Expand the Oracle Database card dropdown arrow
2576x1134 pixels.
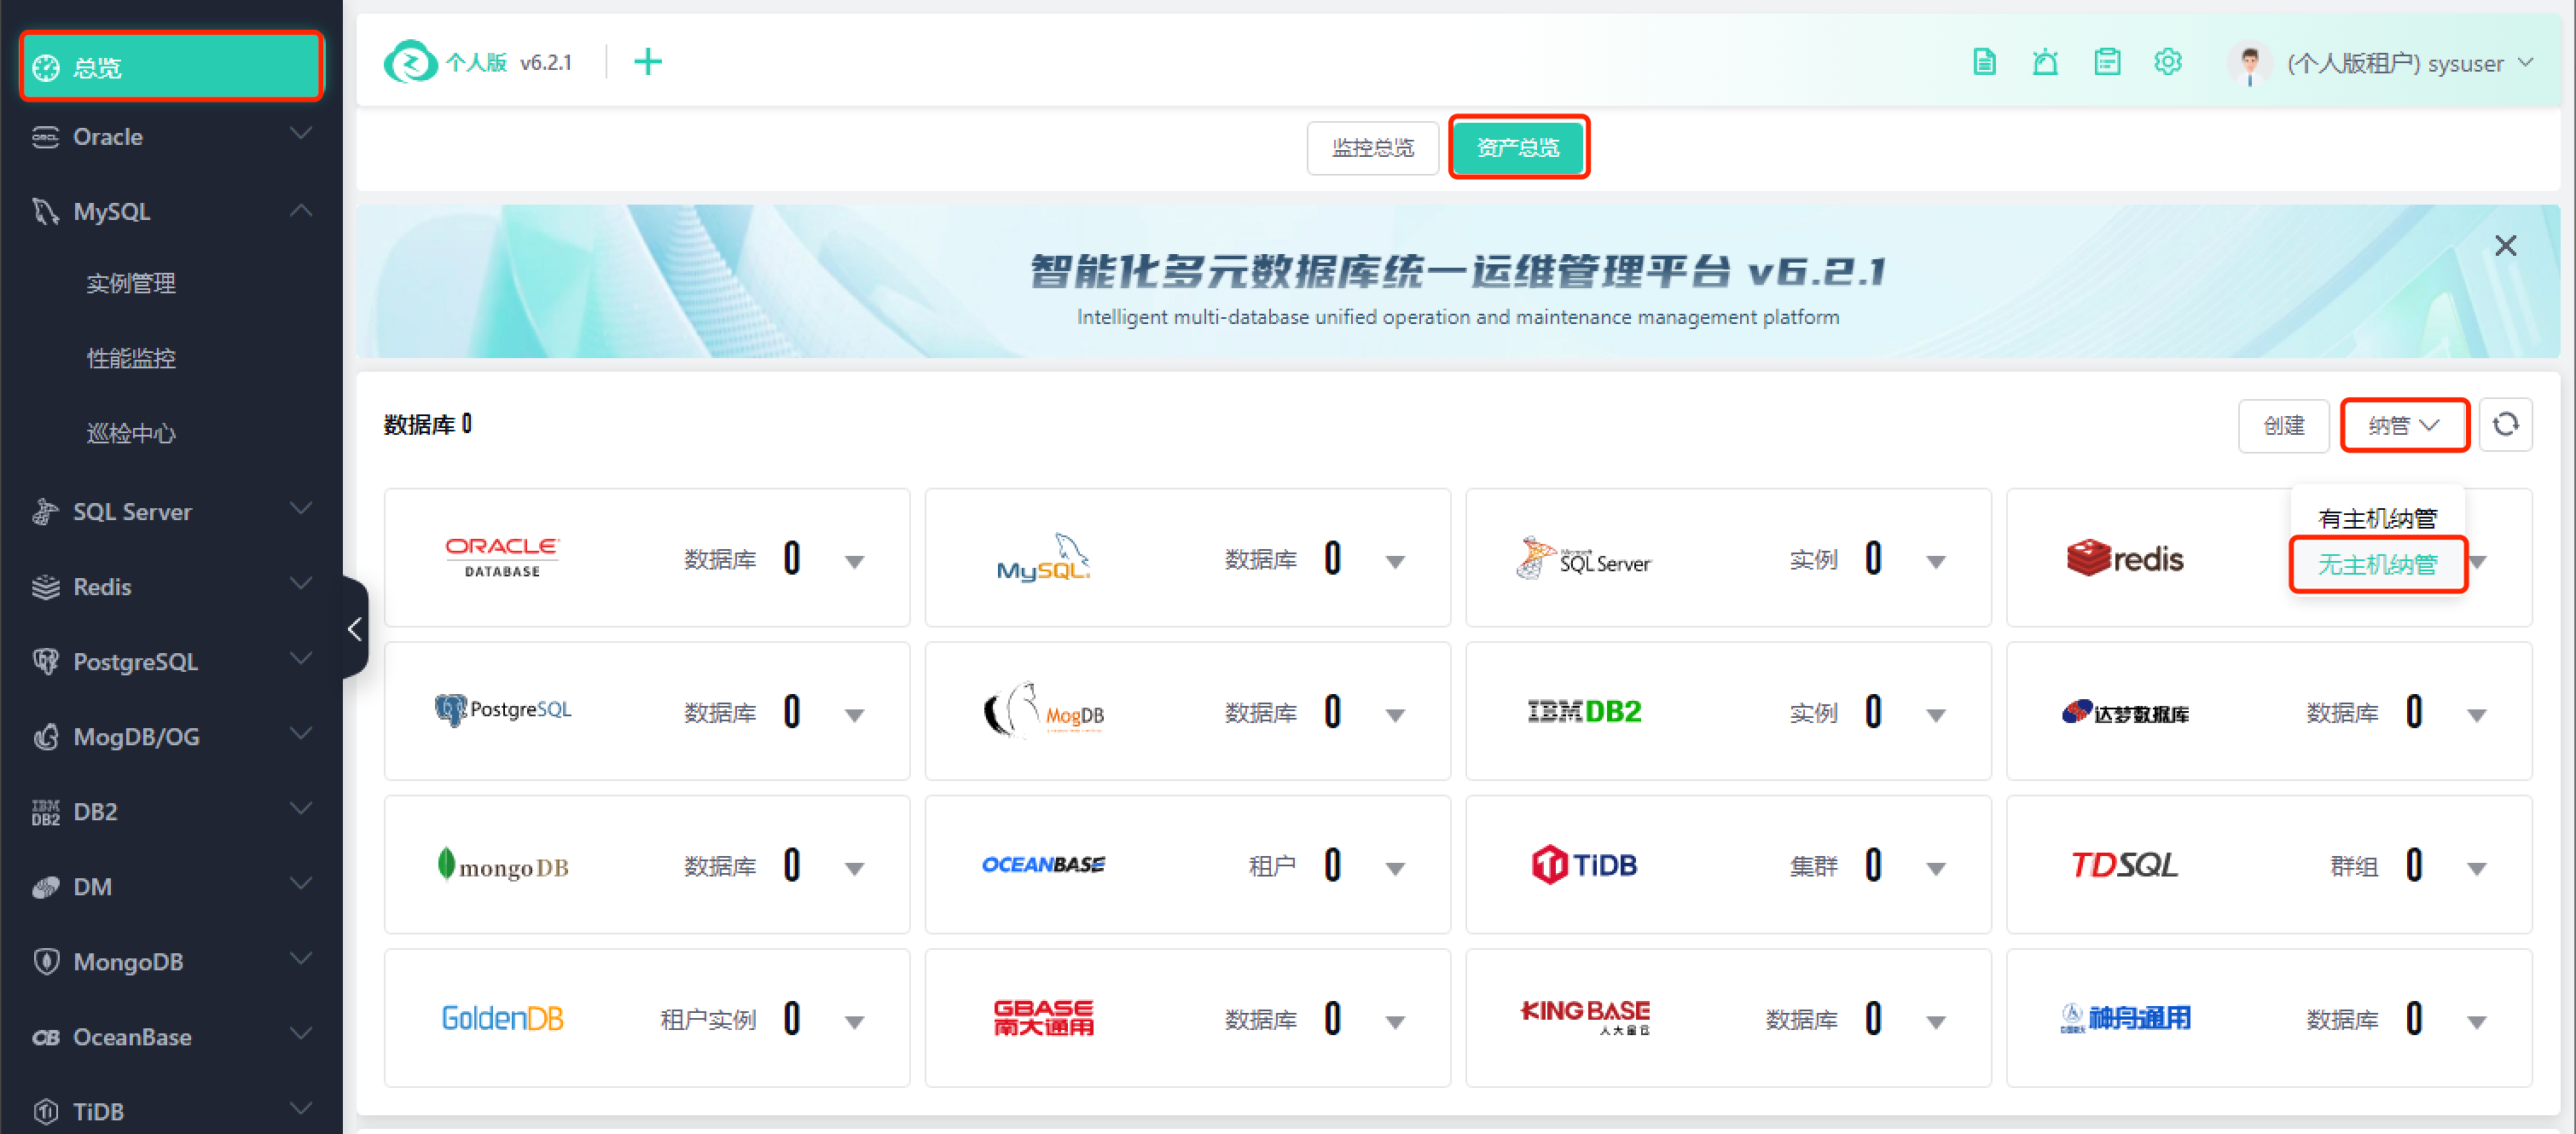point(854,561)
